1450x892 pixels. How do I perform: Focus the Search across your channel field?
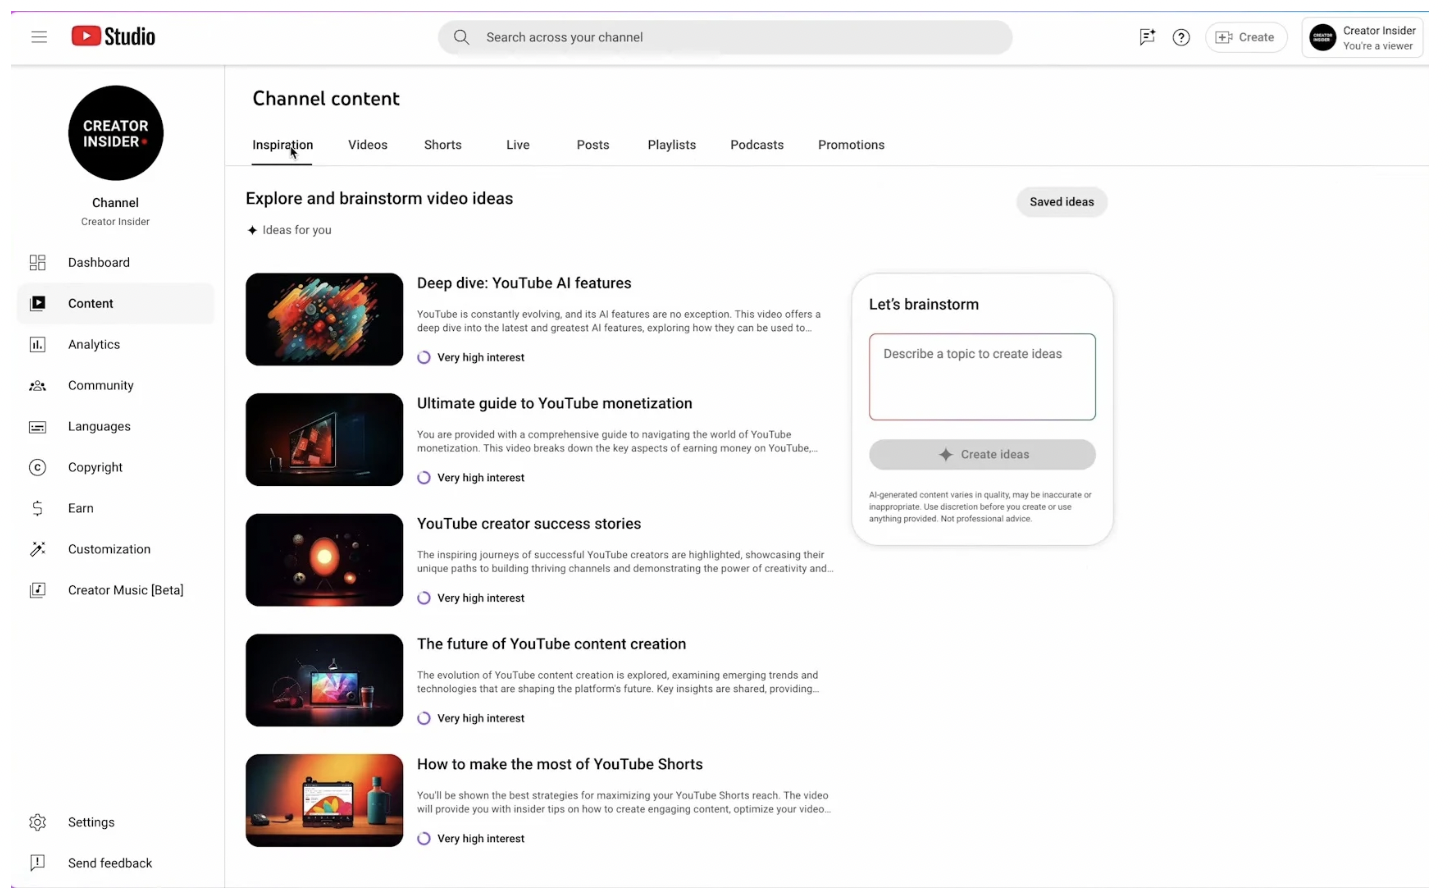[725, 37]
